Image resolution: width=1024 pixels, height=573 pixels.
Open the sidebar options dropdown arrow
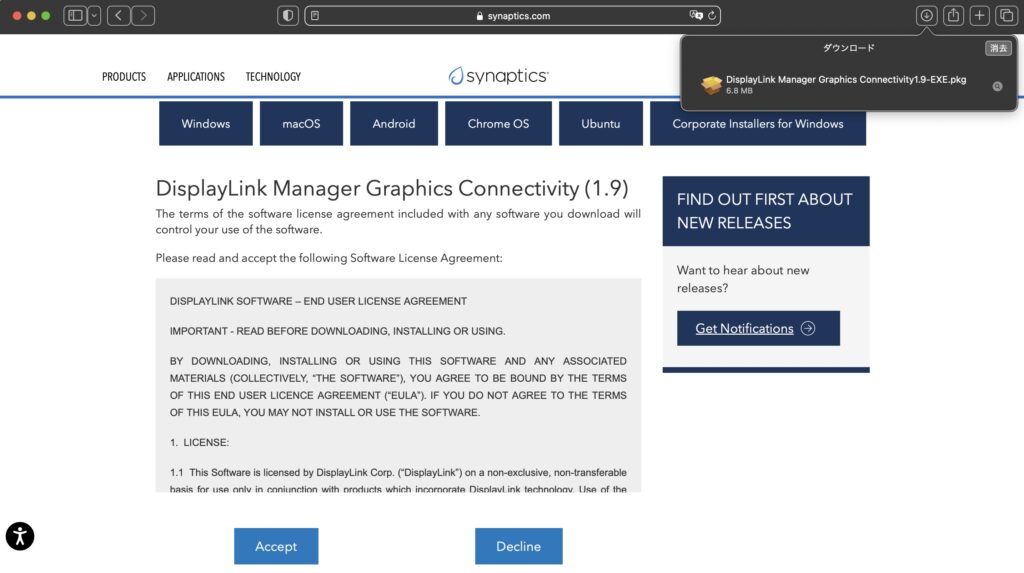[95, 15]
